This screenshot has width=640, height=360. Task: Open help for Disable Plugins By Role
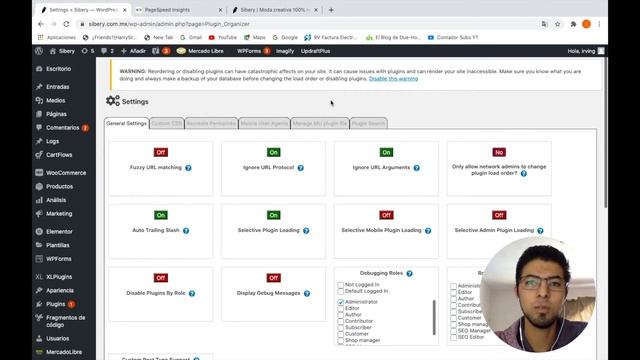(192, 293)
